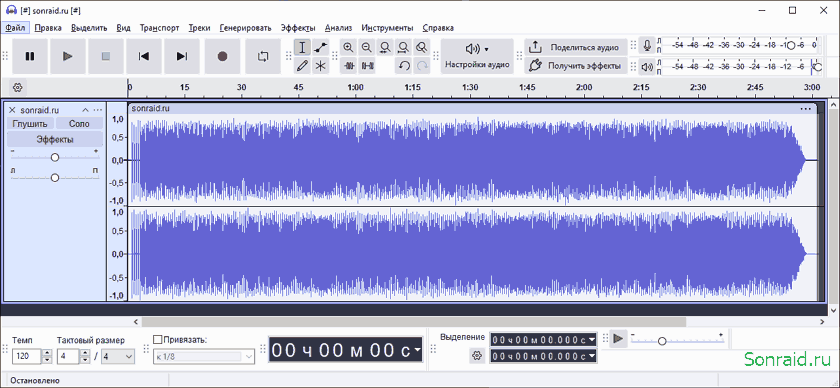Open the Вид menu

[x=123, y=28]
